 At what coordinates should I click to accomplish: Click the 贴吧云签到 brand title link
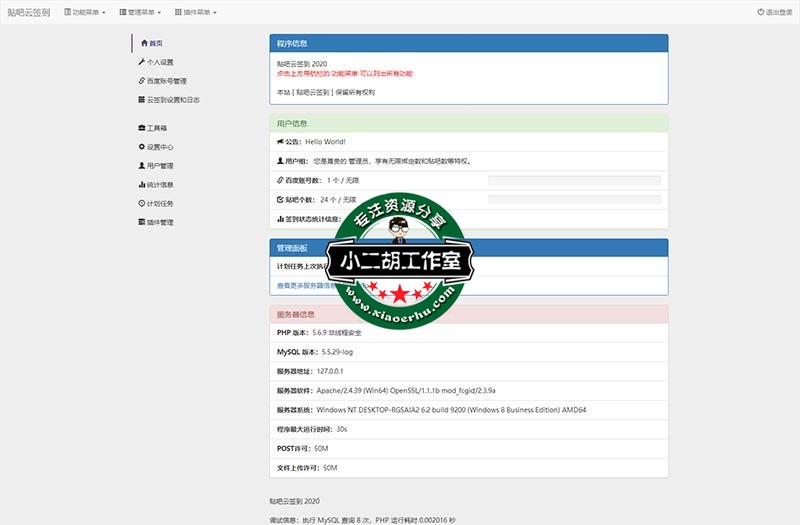pyautogui.click(x=30, y=12)
